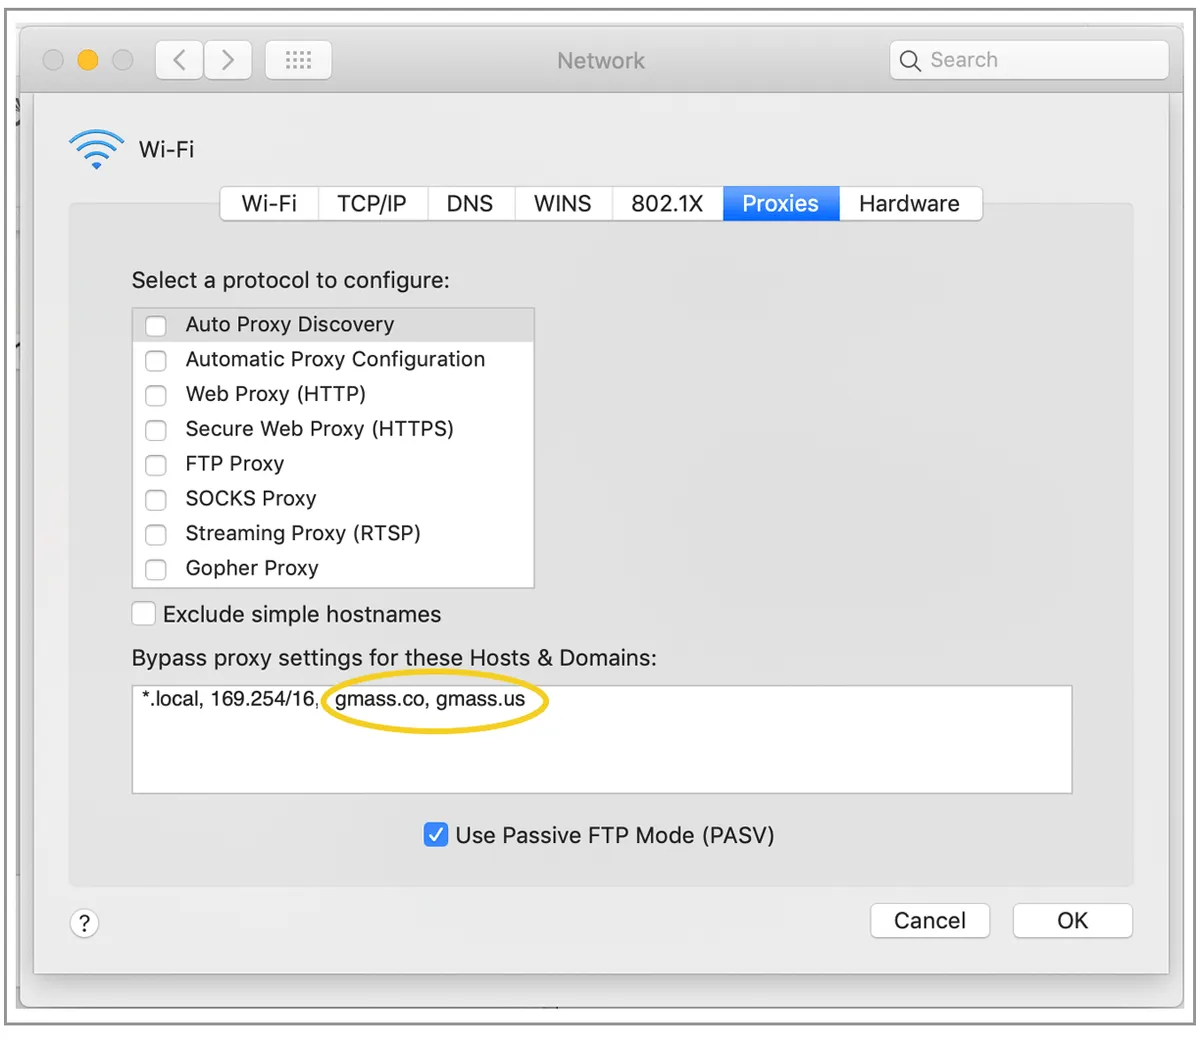Go back with the left chevron button

click(179, 60)
